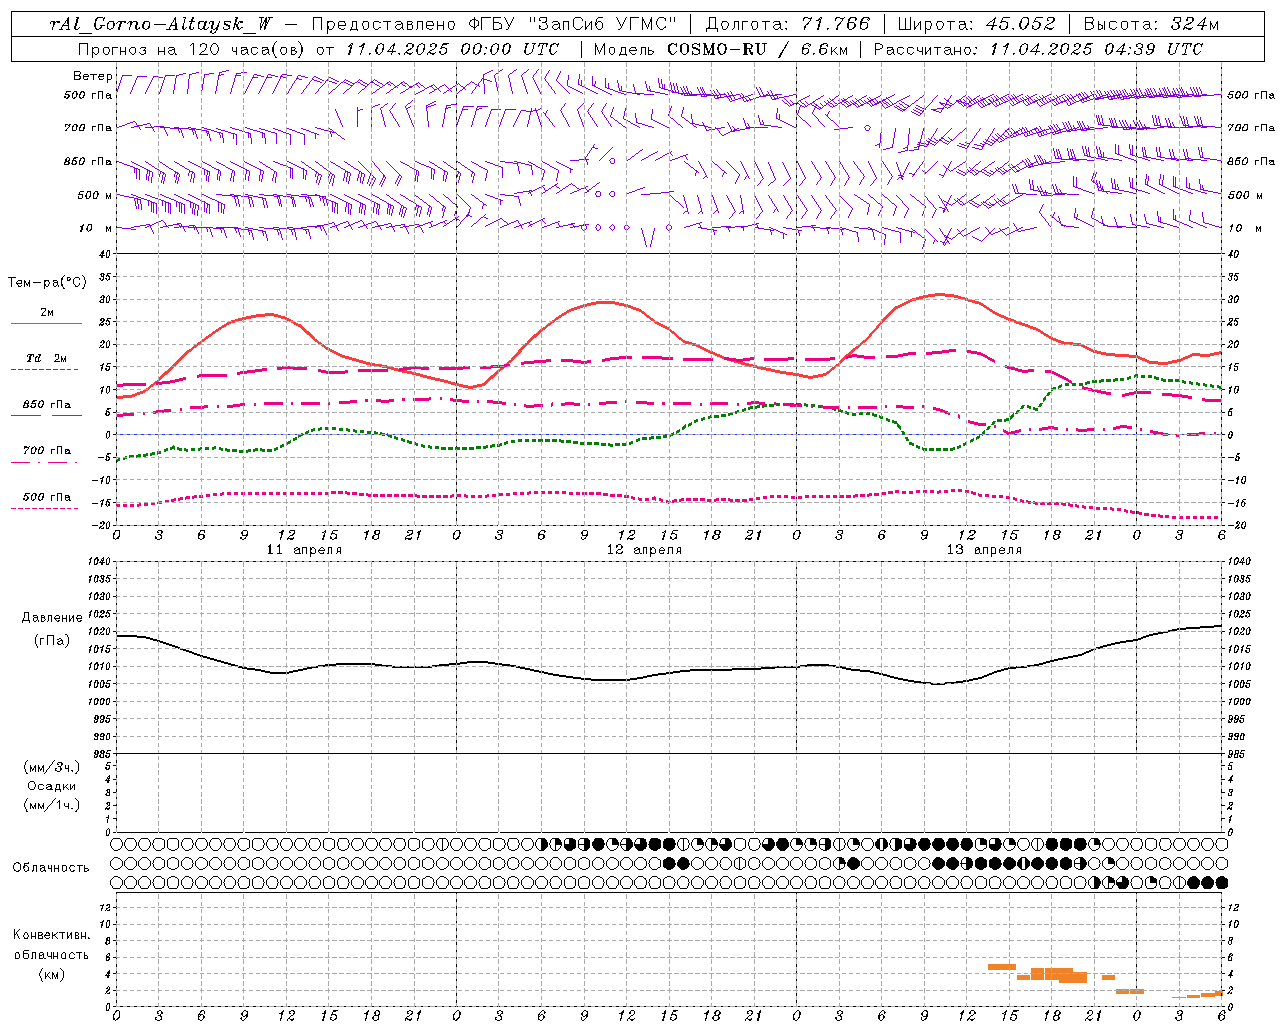Click the 13 апреля date label

984,550
